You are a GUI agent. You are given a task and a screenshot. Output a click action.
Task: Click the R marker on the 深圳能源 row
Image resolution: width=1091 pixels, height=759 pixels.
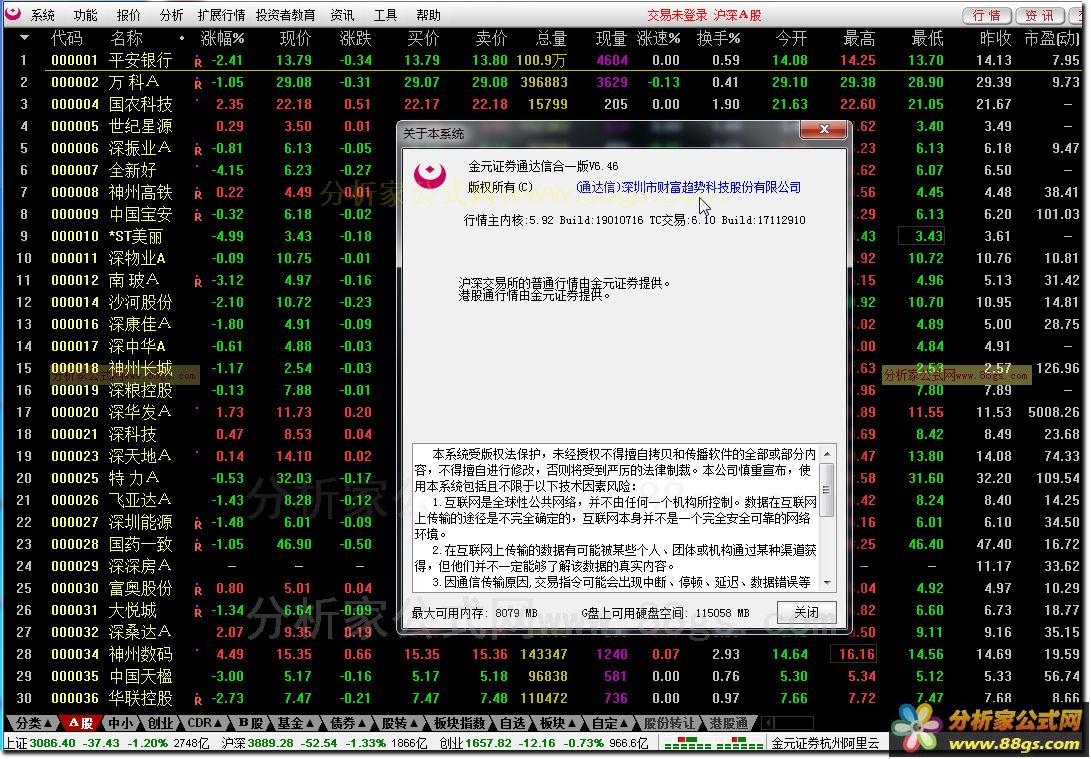[198, 525]
